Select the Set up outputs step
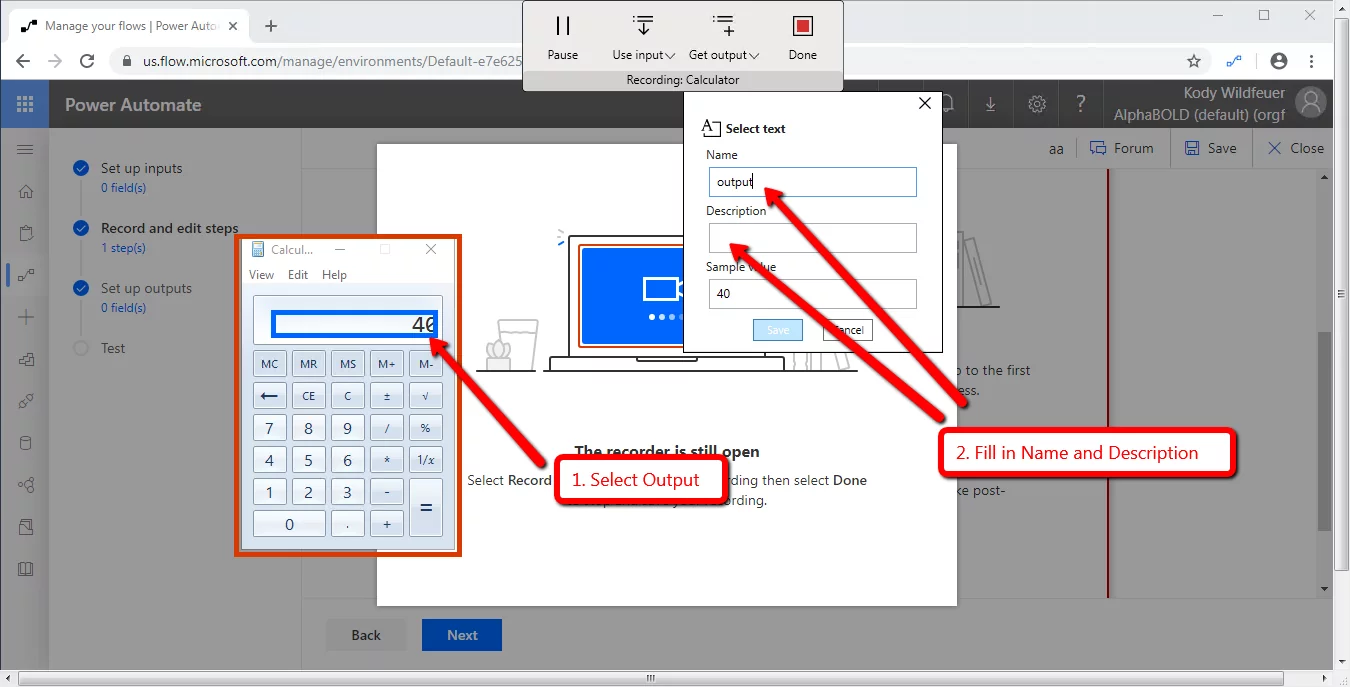The image size is (1350, 687). (146, 288)
